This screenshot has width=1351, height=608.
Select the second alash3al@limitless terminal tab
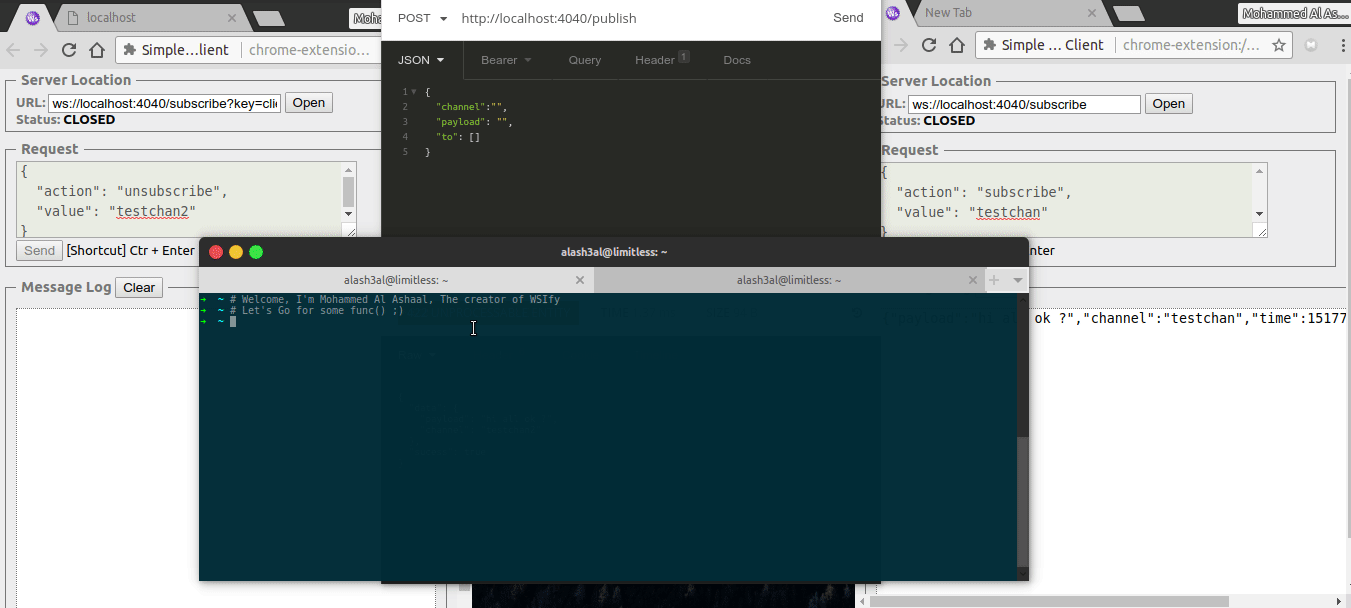[x=789, y=280]
